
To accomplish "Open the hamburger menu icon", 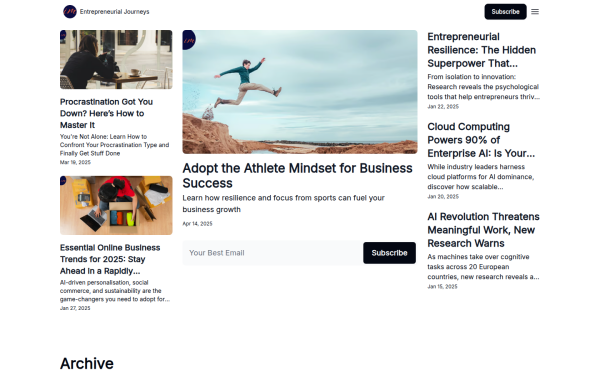I will click(535, 11).
